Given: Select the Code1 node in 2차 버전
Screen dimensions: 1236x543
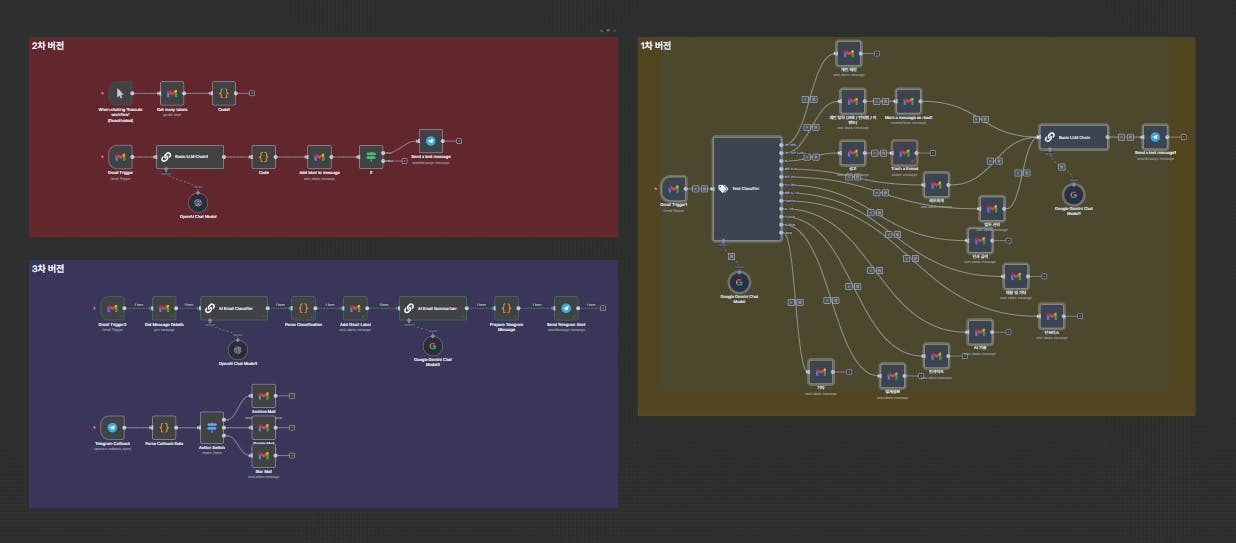Looking at the screenshot, I should (x=224, y=93).
